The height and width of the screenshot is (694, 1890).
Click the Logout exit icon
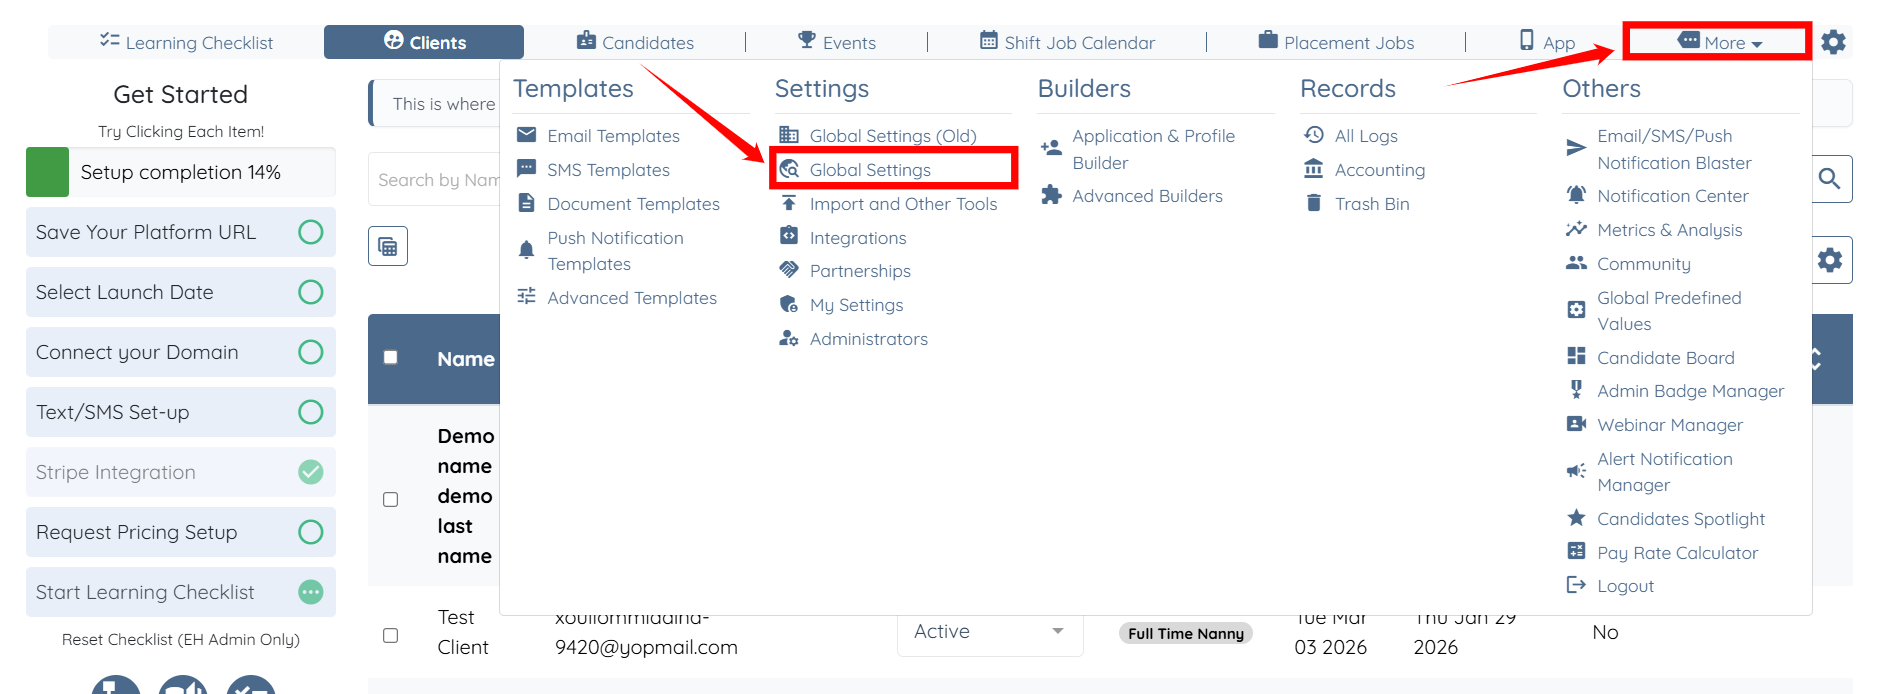tap(1576, 585)
